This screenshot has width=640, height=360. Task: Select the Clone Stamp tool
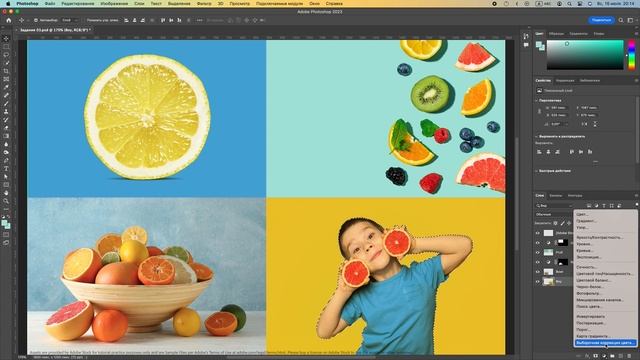tap(6, 111)
